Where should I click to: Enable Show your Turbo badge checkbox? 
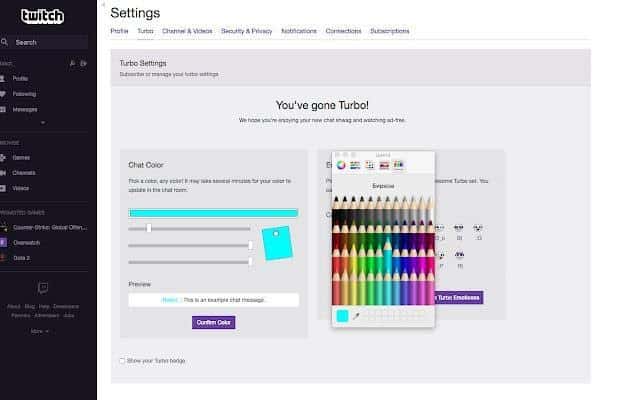(122, 360)
